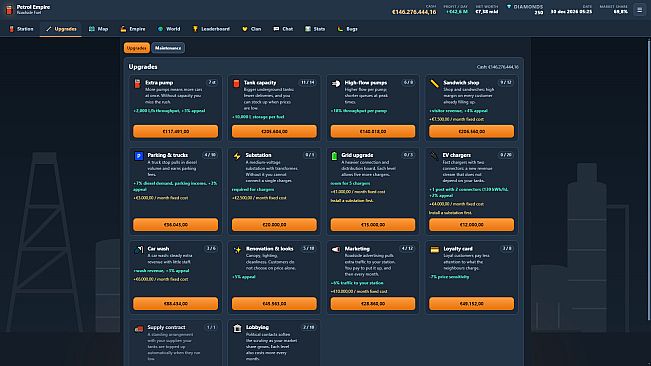Open the hamburger menu at top right
Image resolution: width=651 pixels, height=366 pixels.
[639, 10]
